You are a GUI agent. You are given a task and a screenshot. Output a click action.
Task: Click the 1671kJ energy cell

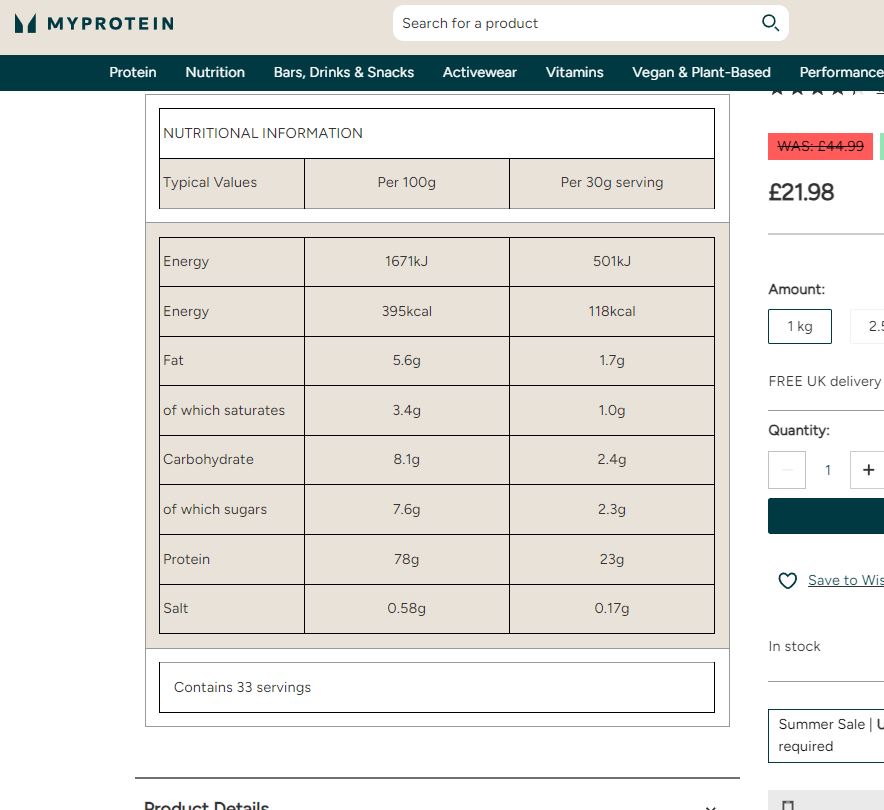406,262
